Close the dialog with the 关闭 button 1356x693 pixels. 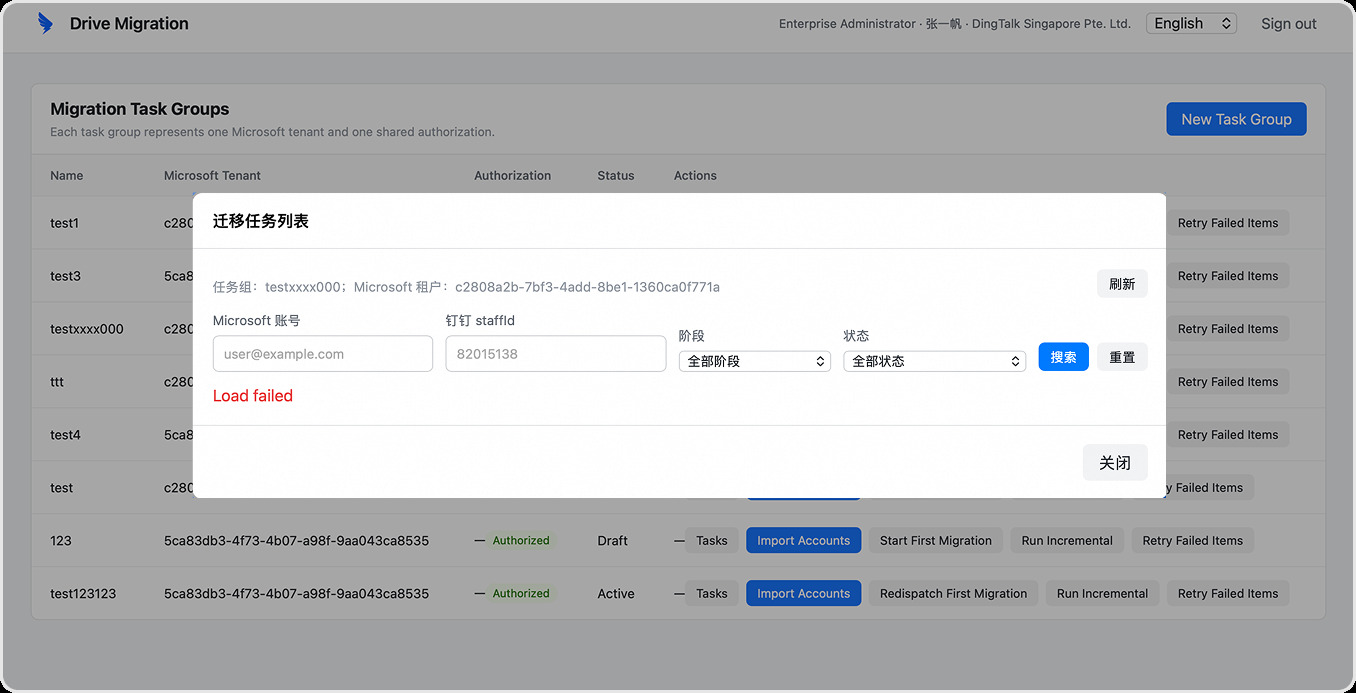1115,463
